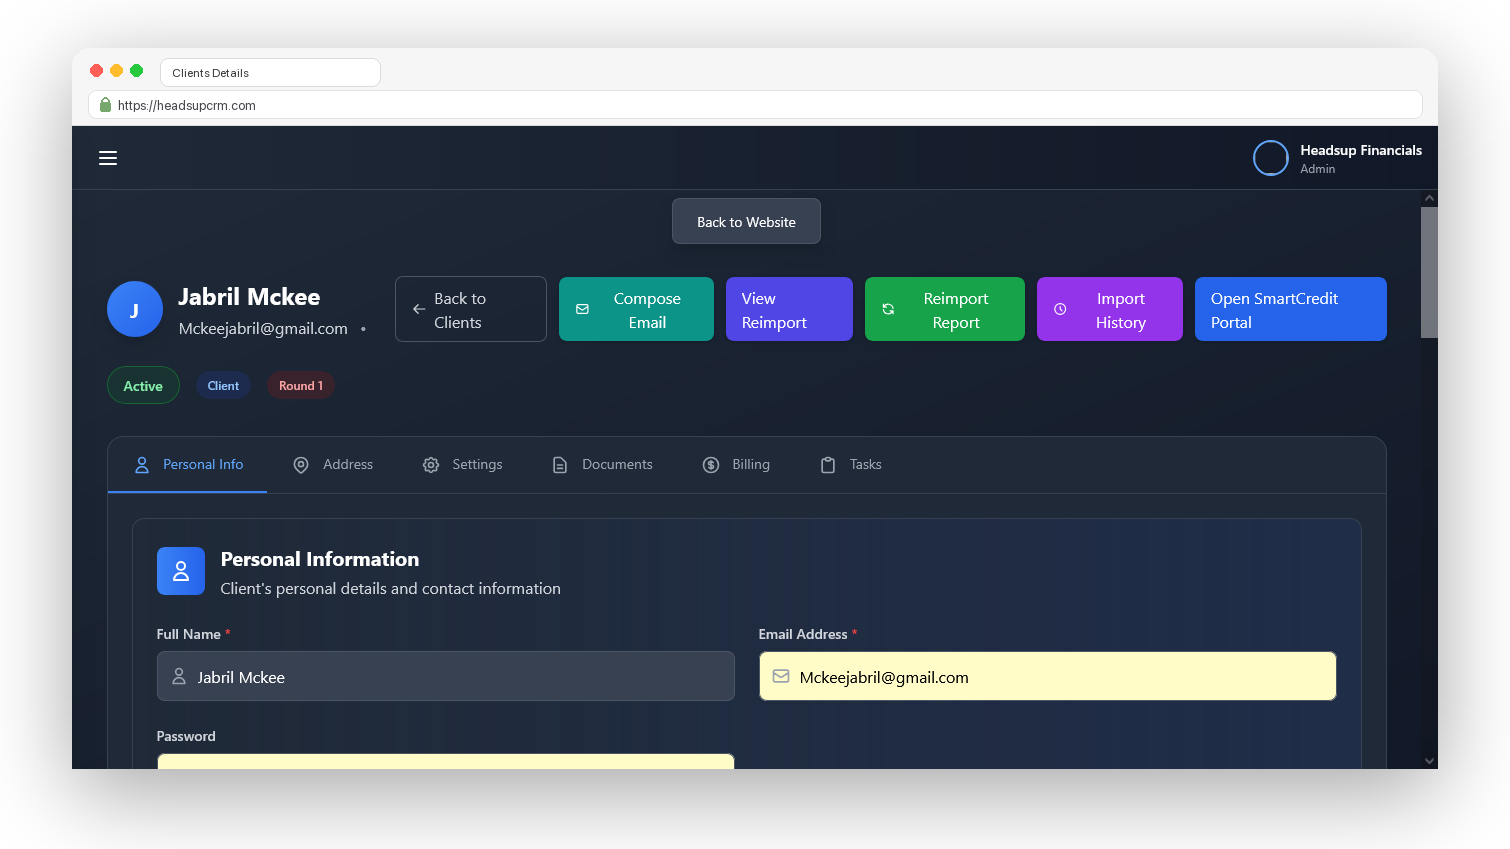Image resolution: width=1510 pixels, height=849 pixels.
Task: Click the blue Personal Information user icon
Action: [181, 571]
